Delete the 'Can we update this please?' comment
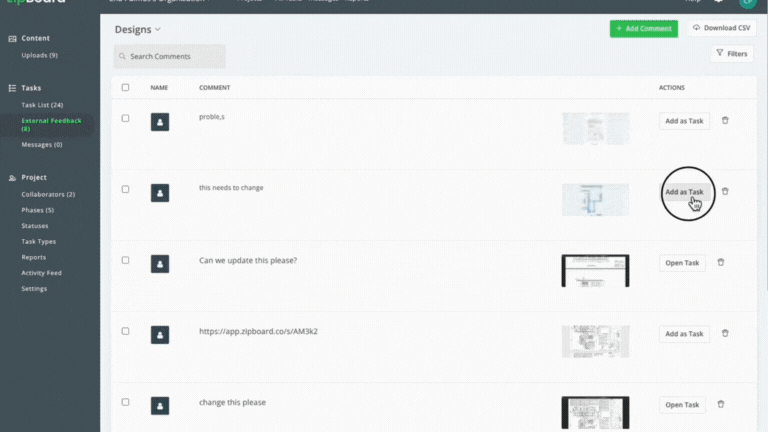768x432 pixels. [x=720, y=263]
